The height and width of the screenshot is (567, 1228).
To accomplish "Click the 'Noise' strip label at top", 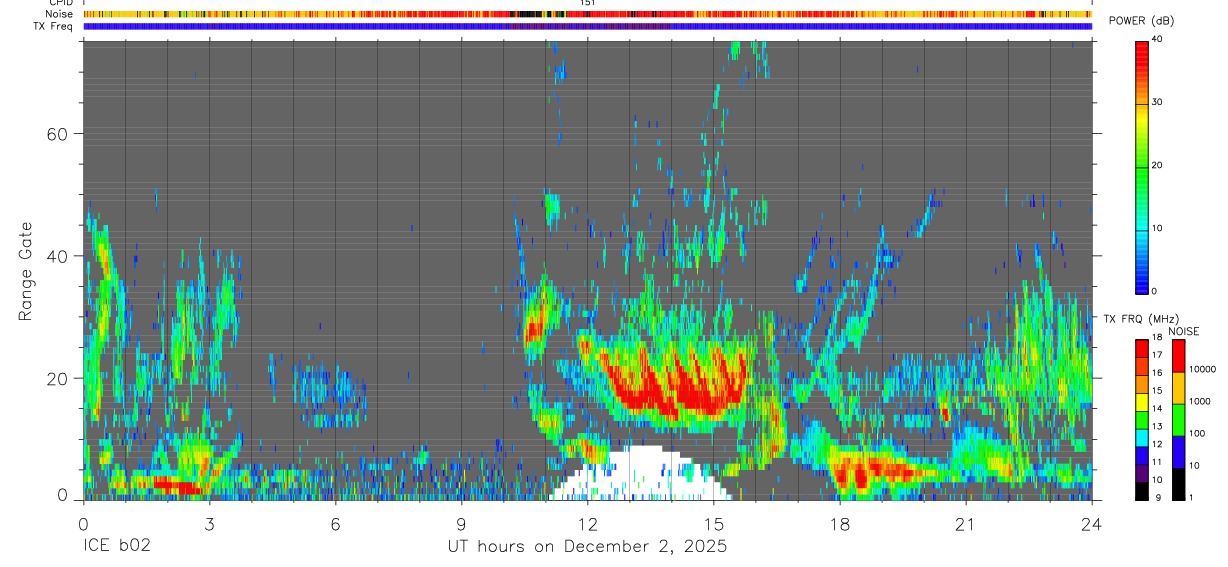I will coord(59,14).
